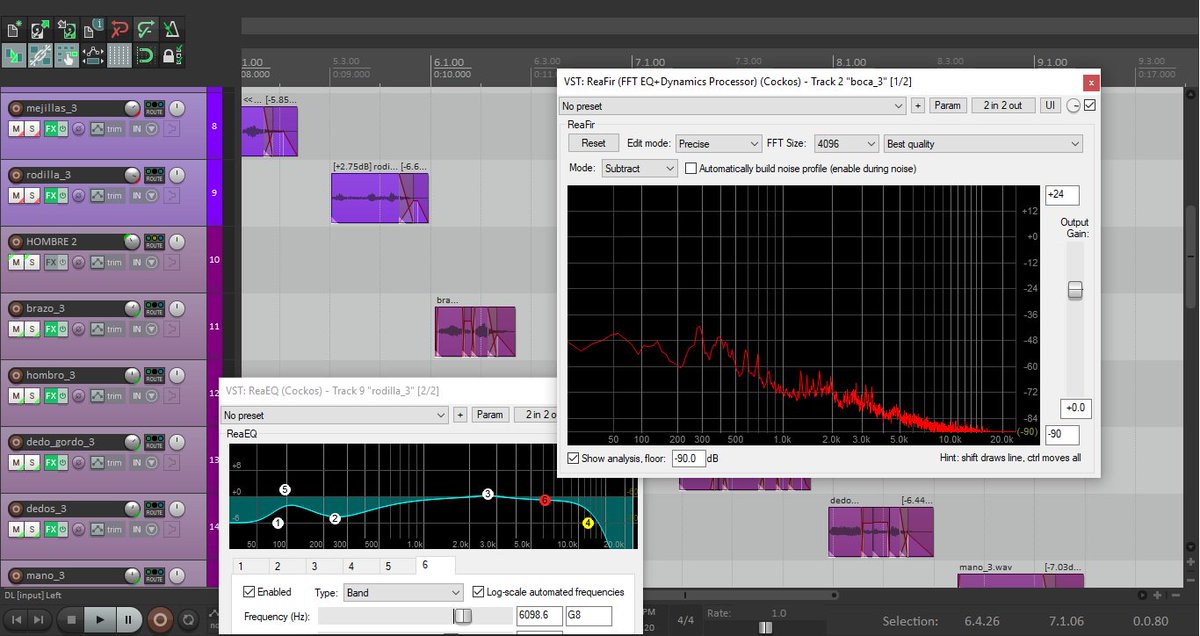Toggle repeat loop in transport
The image size is (1200, 636).
[188, 620]
